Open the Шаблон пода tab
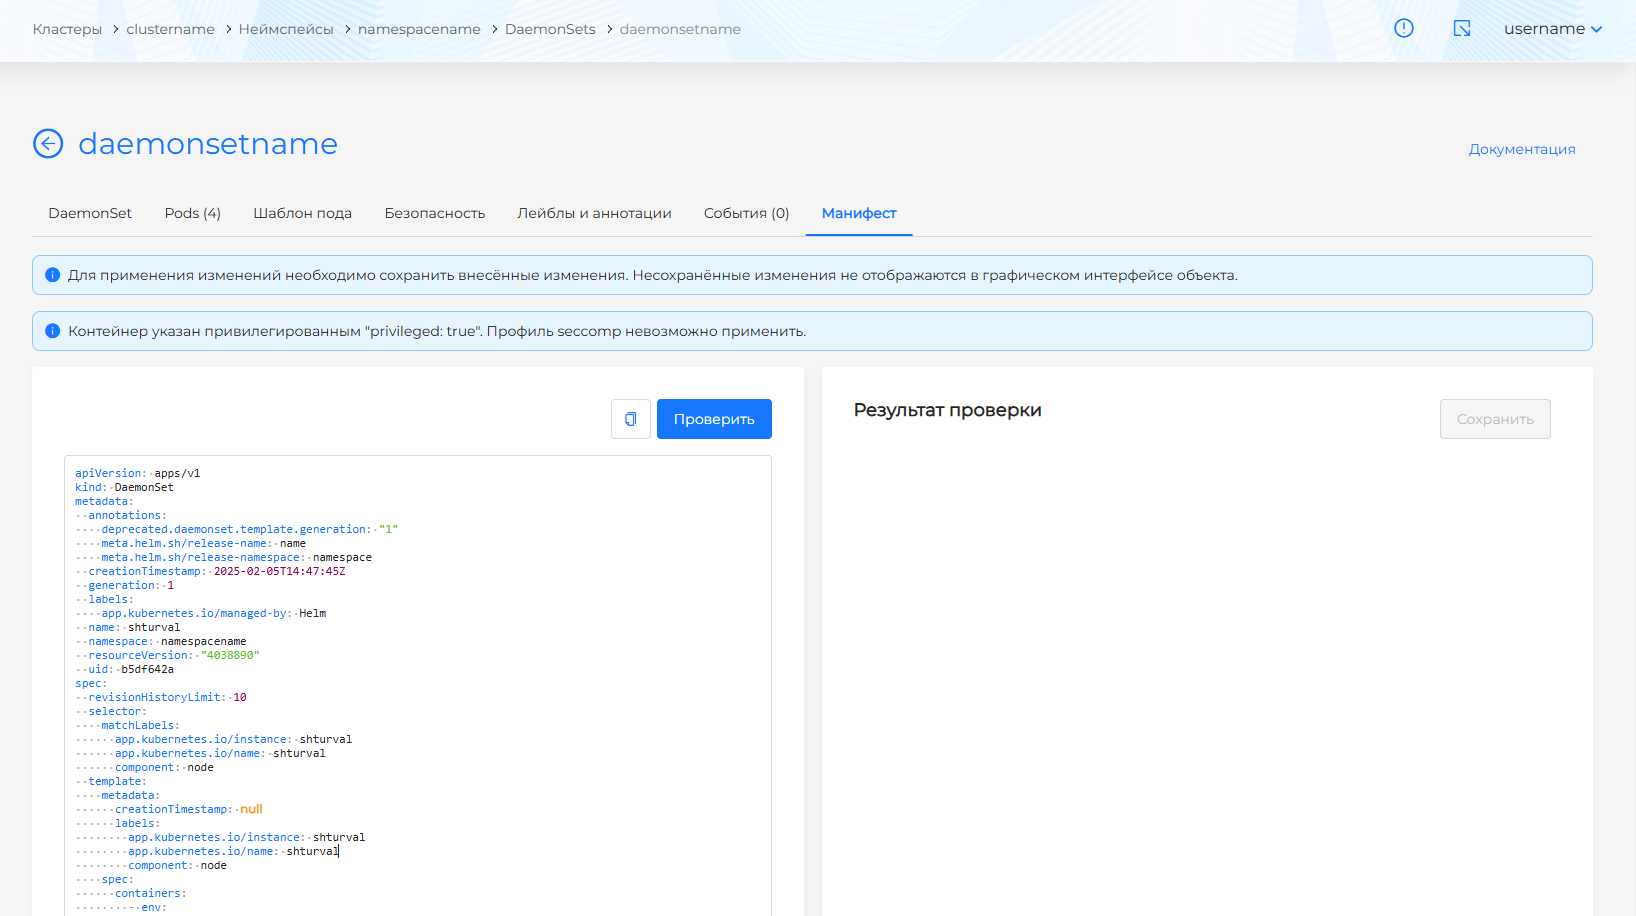Image resolution: width=1636 pixels, height=916 pixels. (x=302, y=213)
